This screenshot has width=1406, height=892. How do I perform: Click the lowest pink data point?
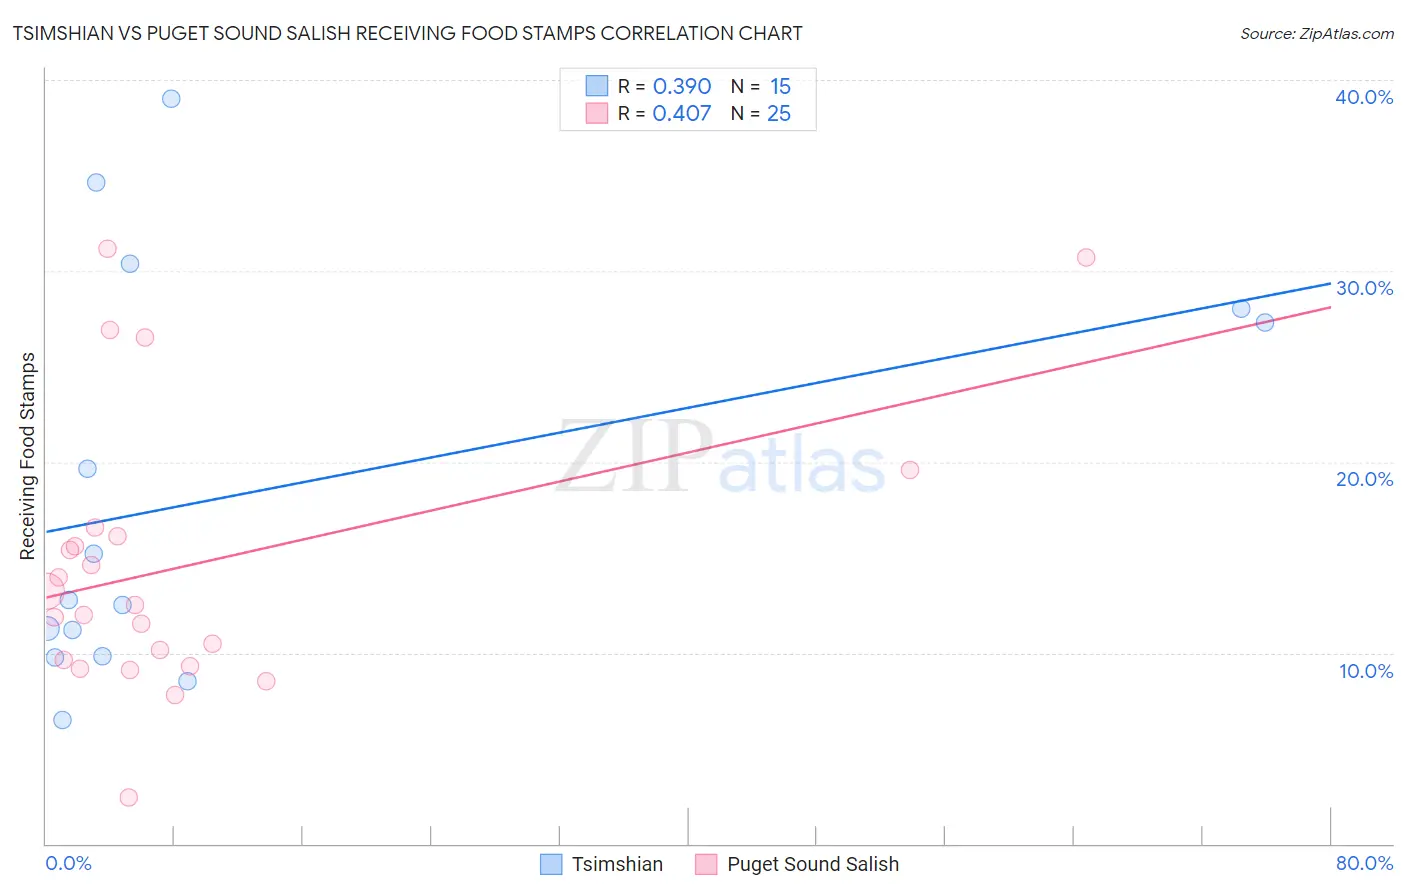click(129, 797)
